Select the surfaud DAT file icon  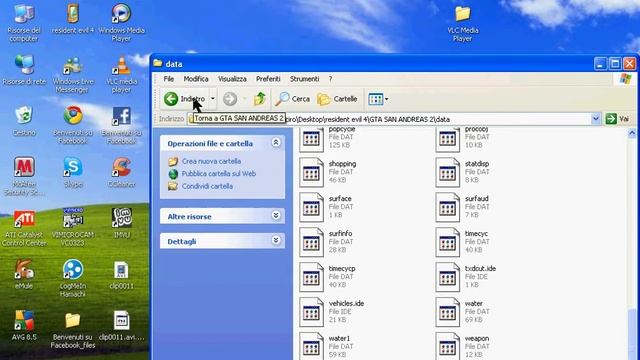click(x=447, y=208)
